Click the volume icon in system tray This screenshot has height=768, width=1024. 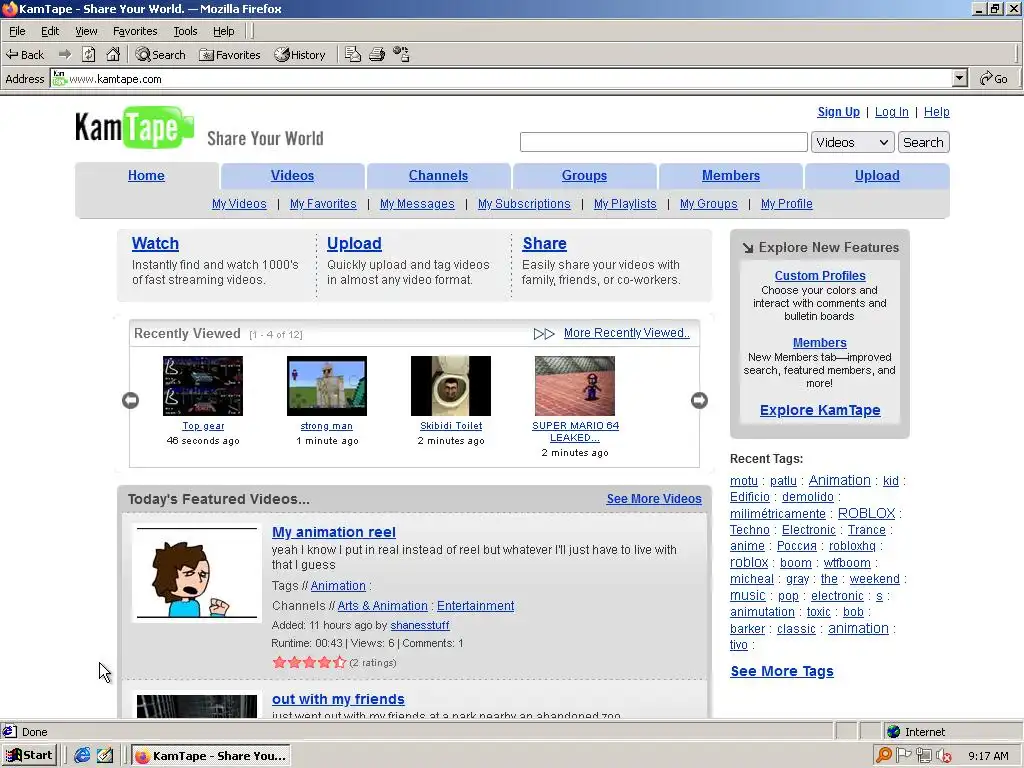[x=944, y=756]
